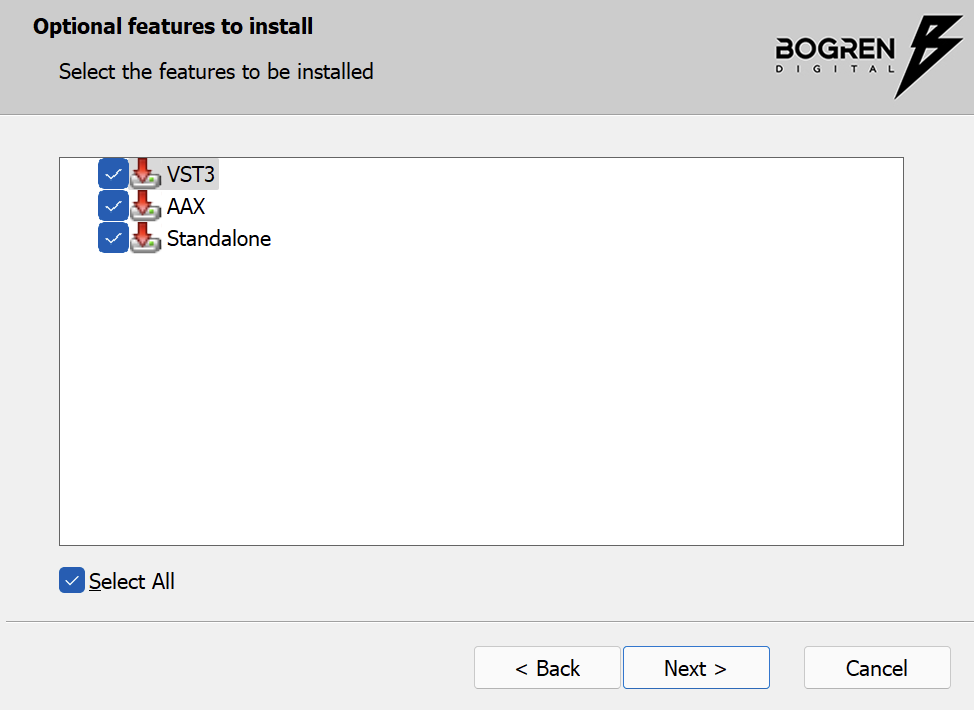Go to the next installer page

696,668
